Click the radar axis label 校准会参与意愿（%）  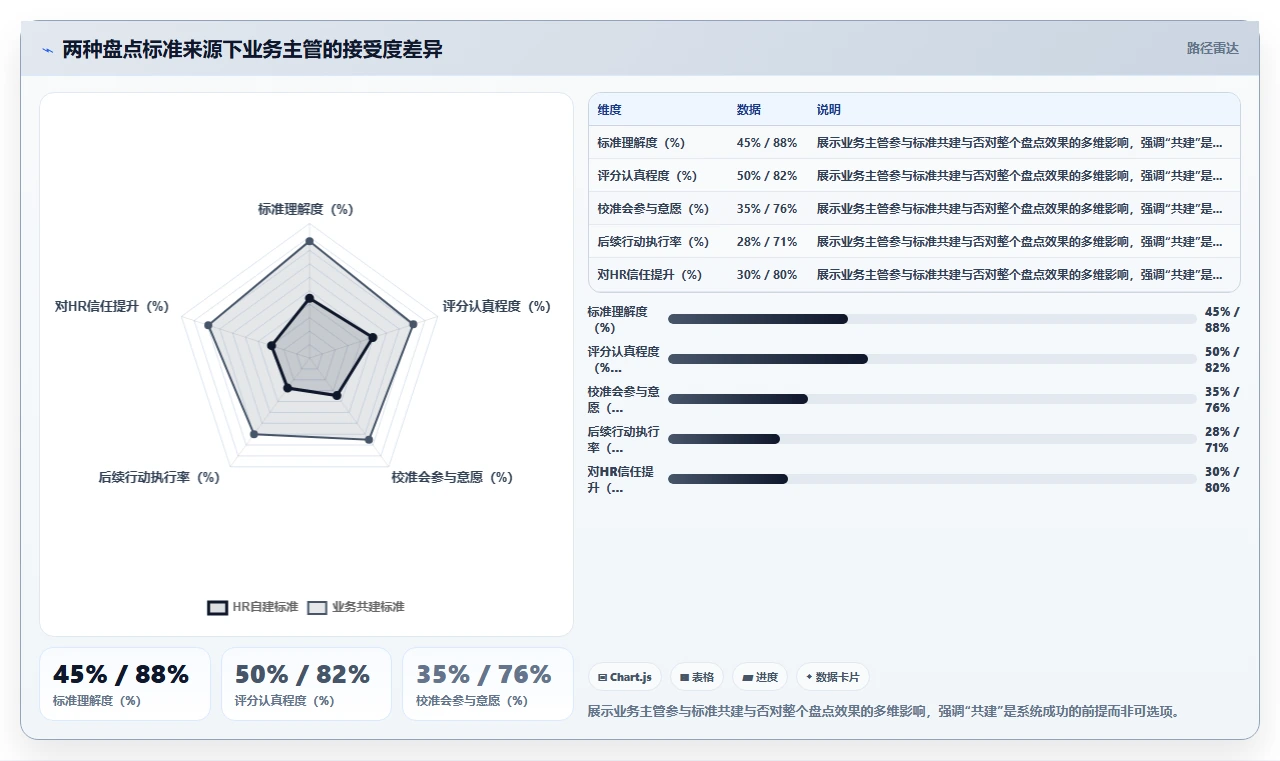[x=452, y=478]
